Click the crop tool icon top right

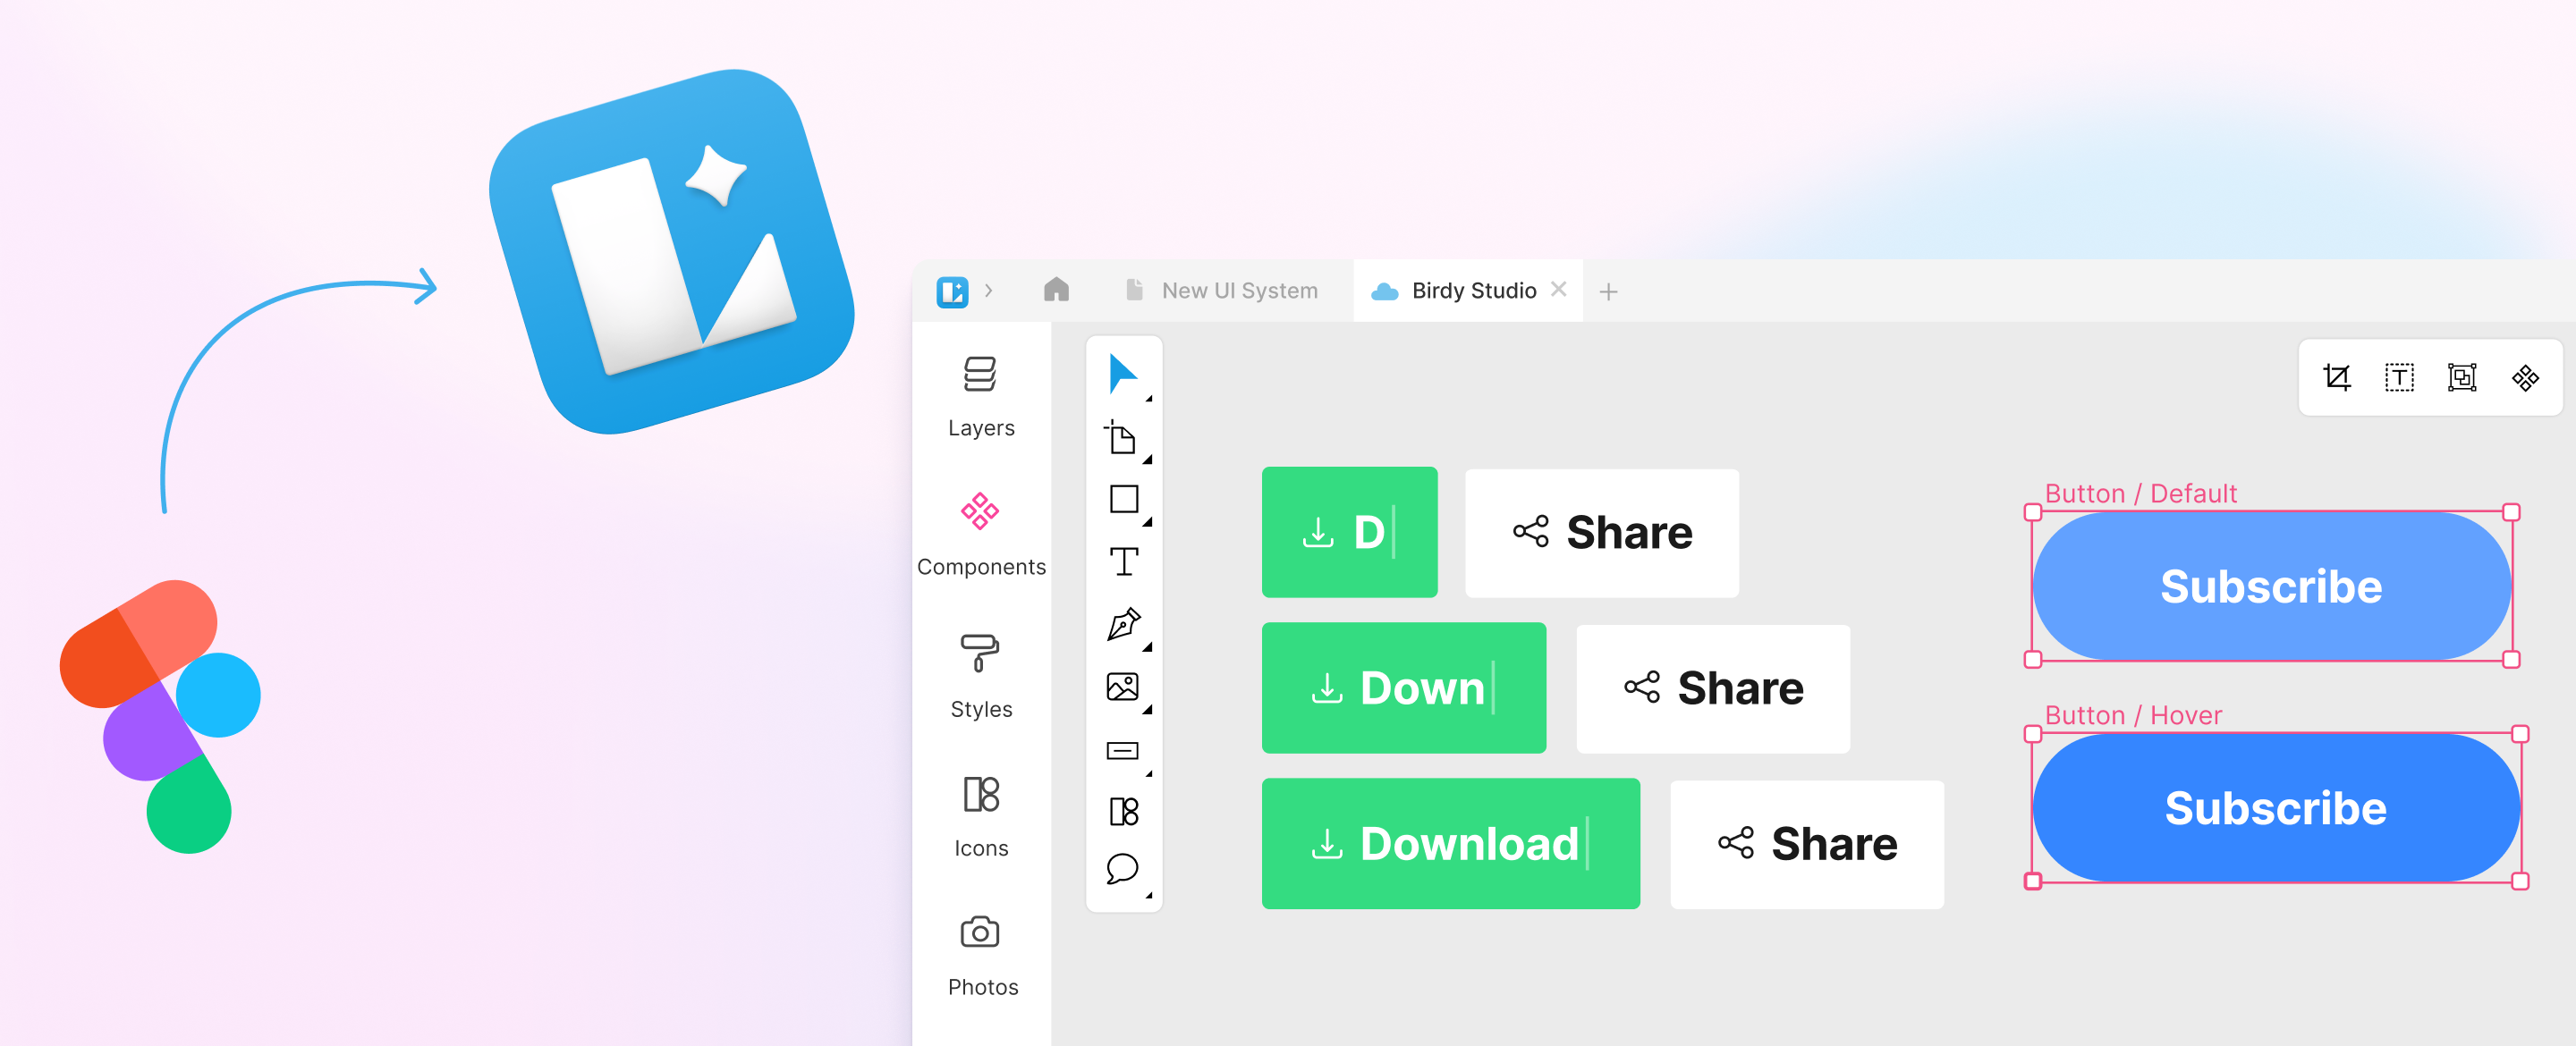(x=2337, y=377)
